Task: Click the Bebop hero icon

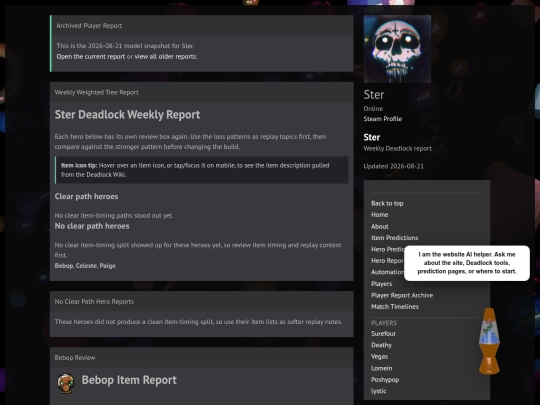Action: point(66,383)
